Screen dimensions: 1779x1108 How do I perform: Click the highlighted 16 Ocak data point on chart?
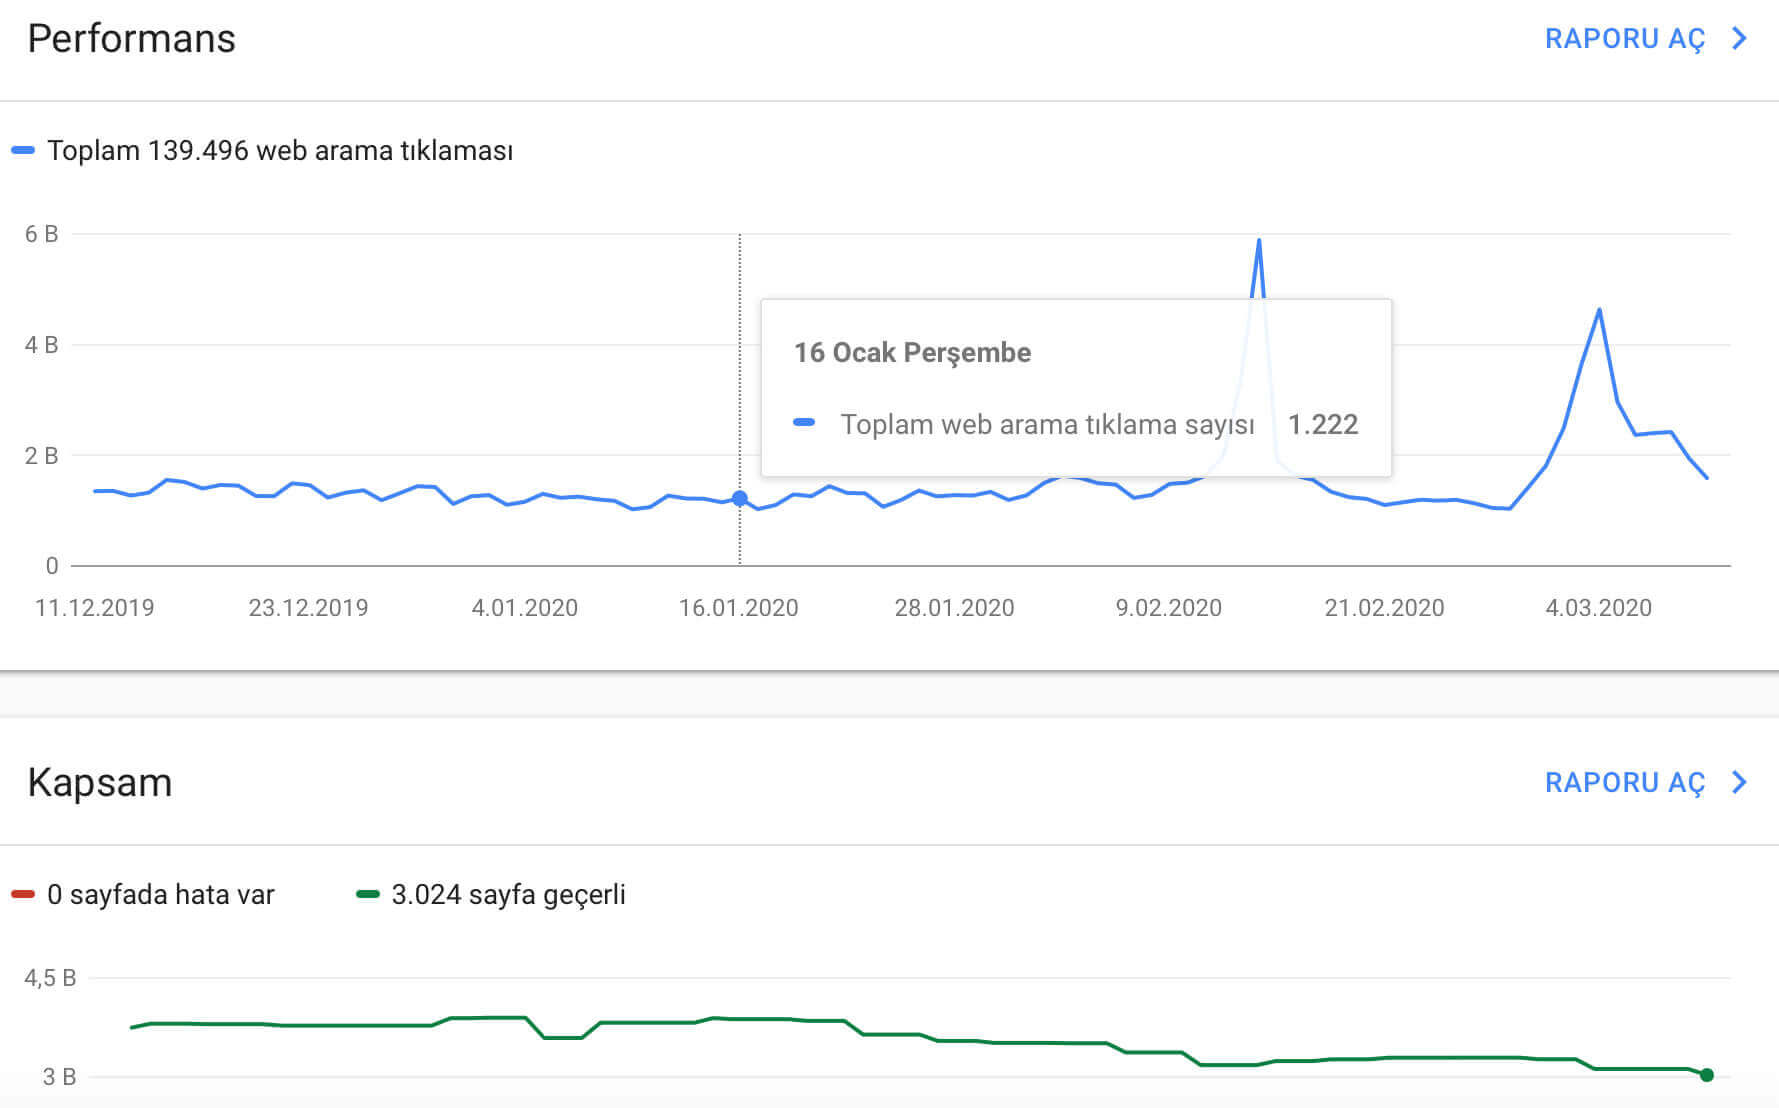740,498
